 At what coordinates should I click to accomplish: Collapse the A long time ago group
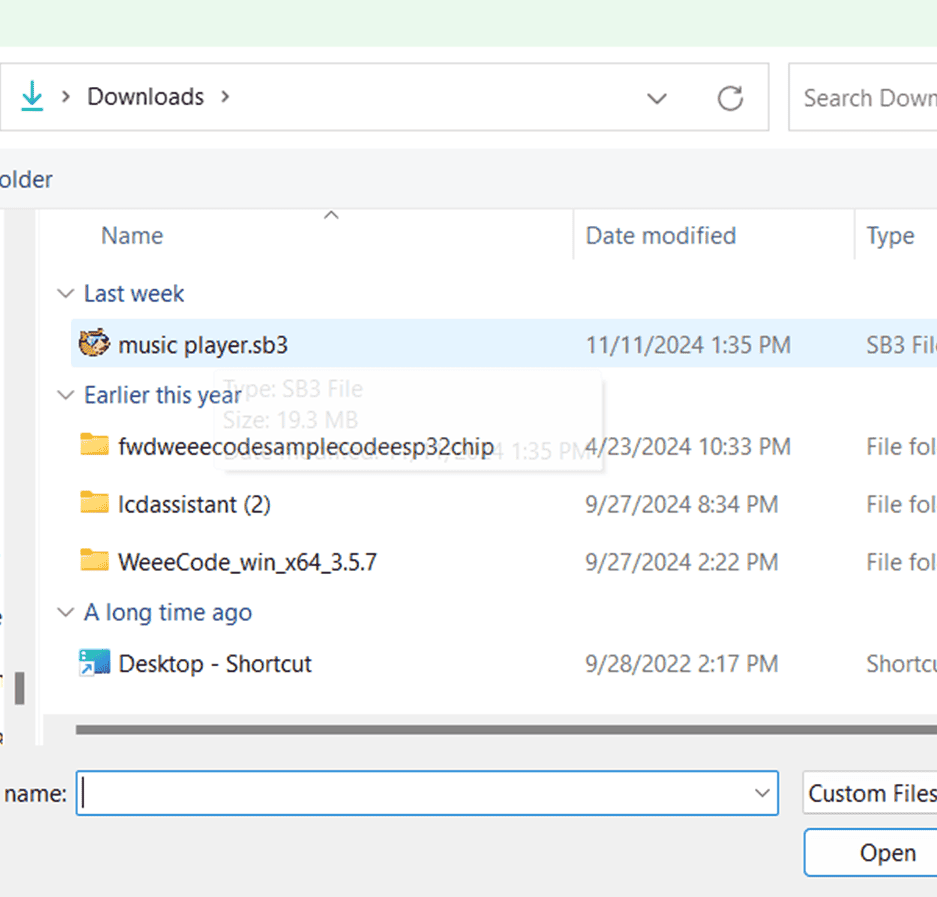coord(66,613)
